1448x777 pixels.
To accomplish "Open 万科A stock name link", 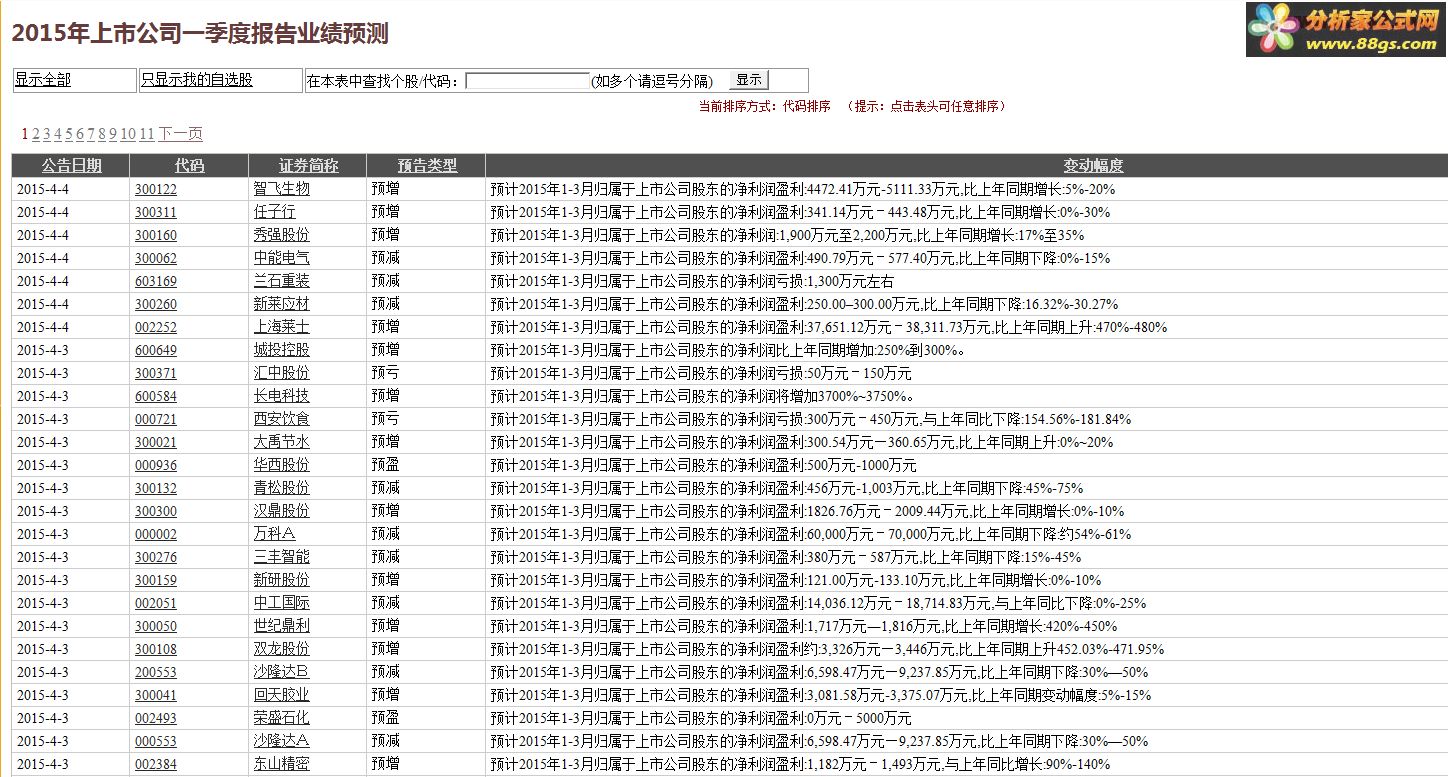I will coord(275,534).
